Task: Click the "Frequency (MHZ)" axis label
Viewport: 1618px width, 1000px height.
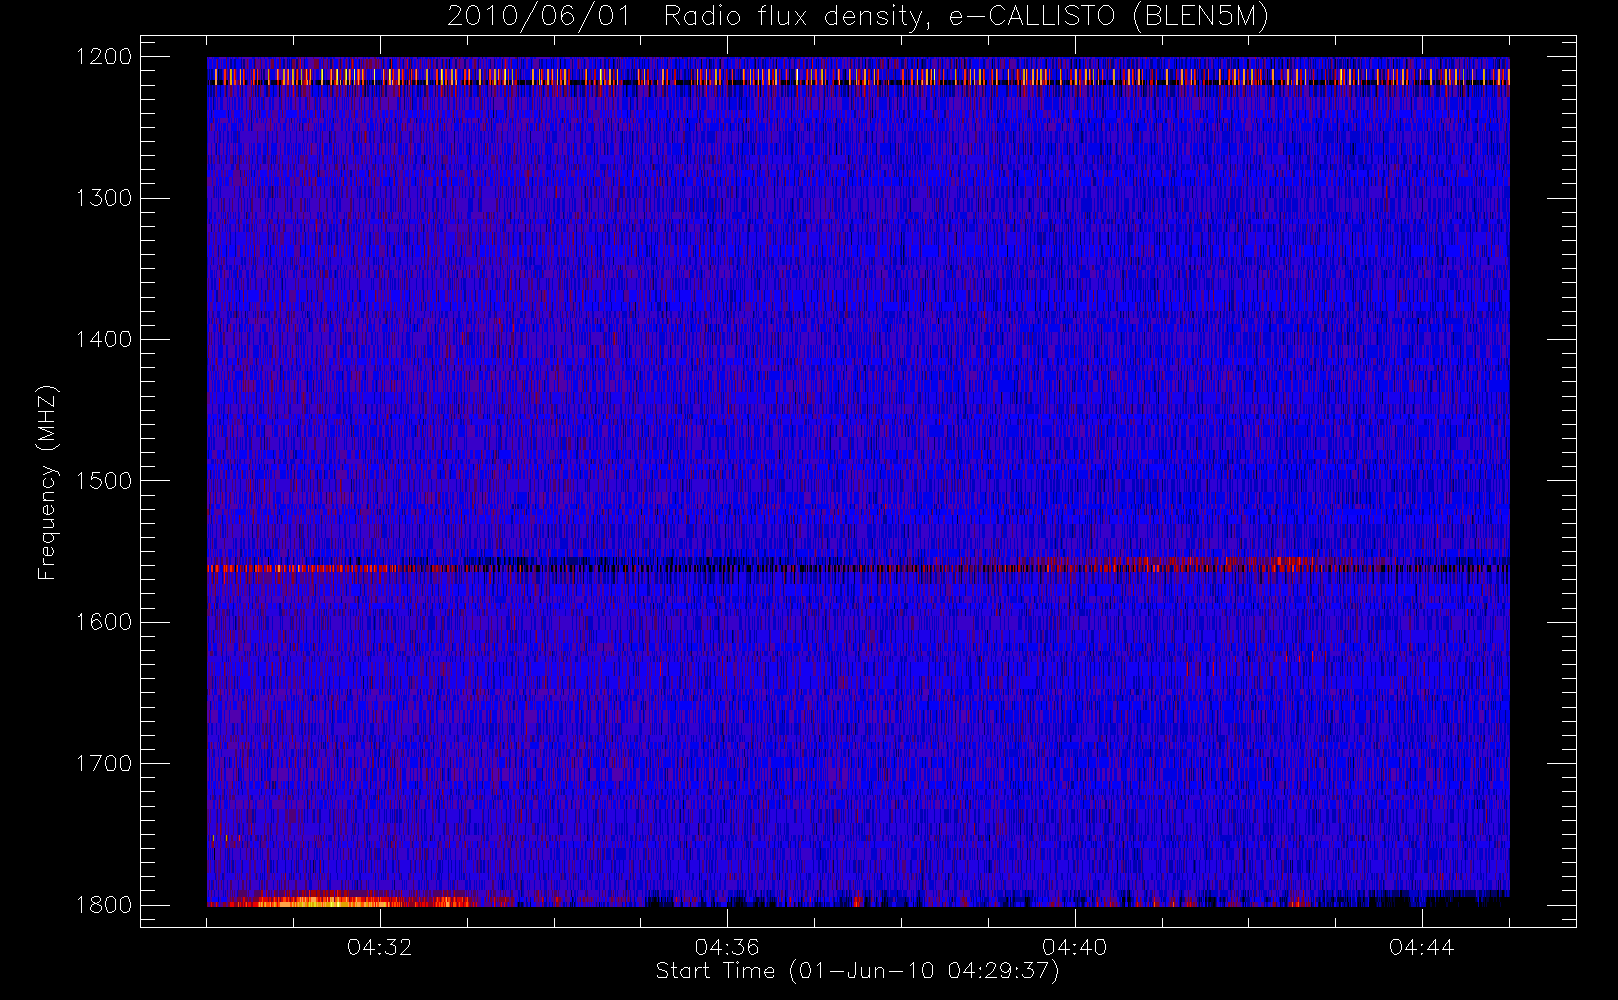Action: (47, 482)
